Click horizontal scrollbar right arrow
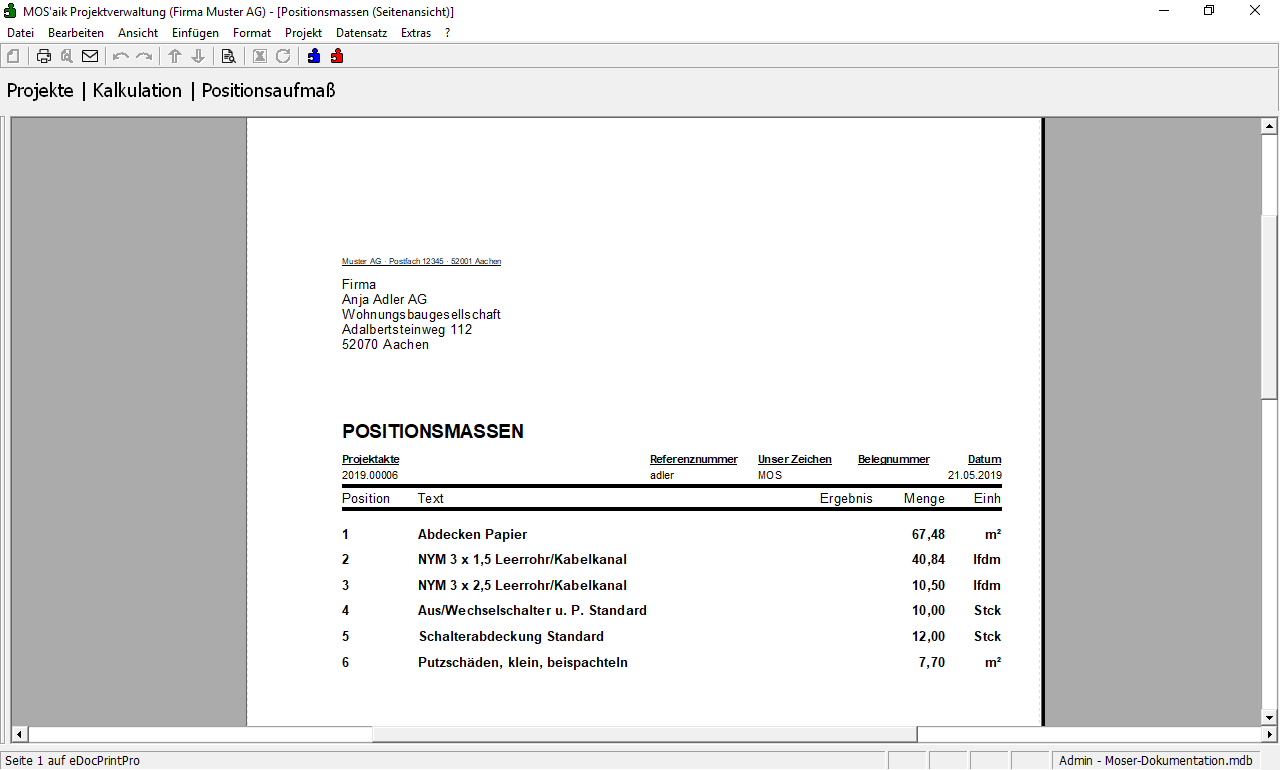Image resolution: width=1280 pixels, height=770 pixels. click(x=1252, y=735)
